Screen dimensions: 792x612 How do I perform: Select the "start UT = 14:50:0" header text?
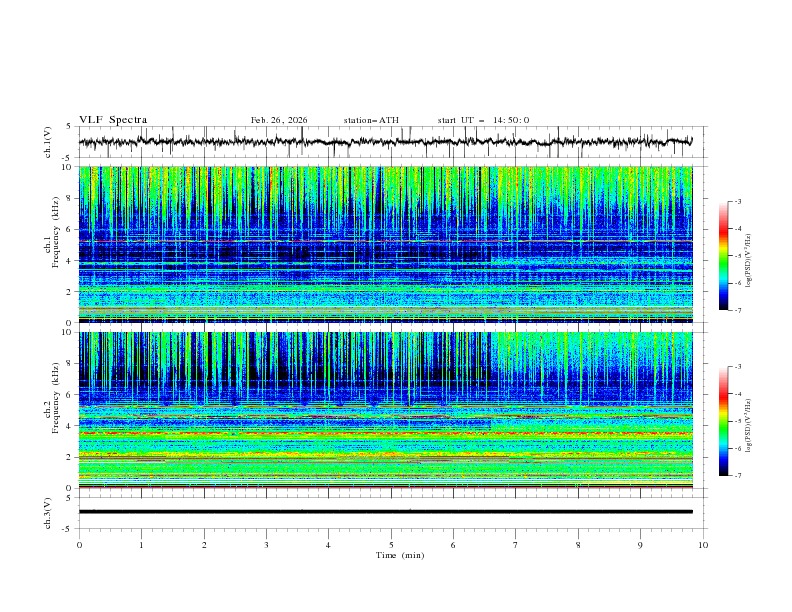click(x=483, y=120)
